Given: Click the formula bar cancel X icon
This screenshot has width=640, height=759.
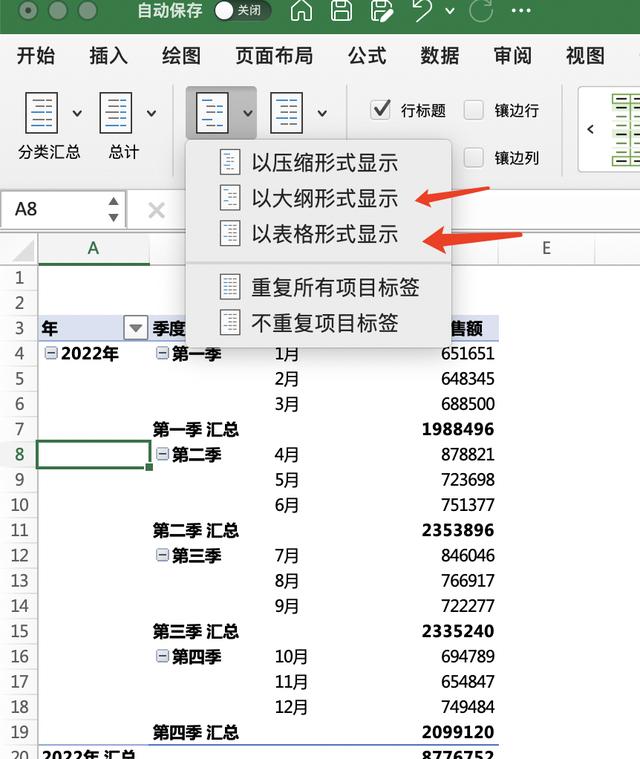Looking at the screenshot, I should [156, 210].
